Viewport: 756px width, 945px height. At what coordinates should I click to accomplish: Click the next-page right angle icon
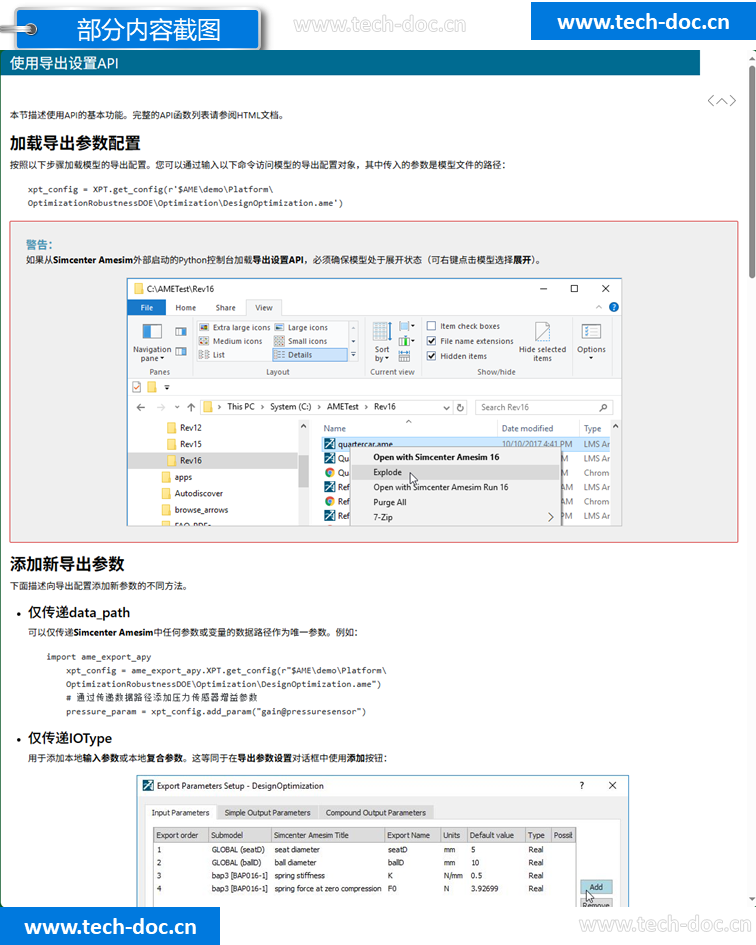[731, 101]
